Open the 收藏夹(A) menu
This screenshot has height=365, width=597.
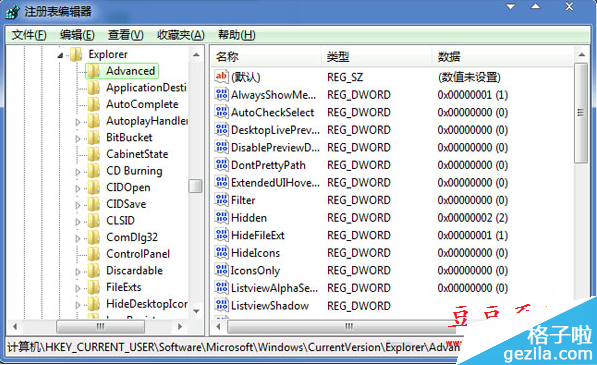181,35
